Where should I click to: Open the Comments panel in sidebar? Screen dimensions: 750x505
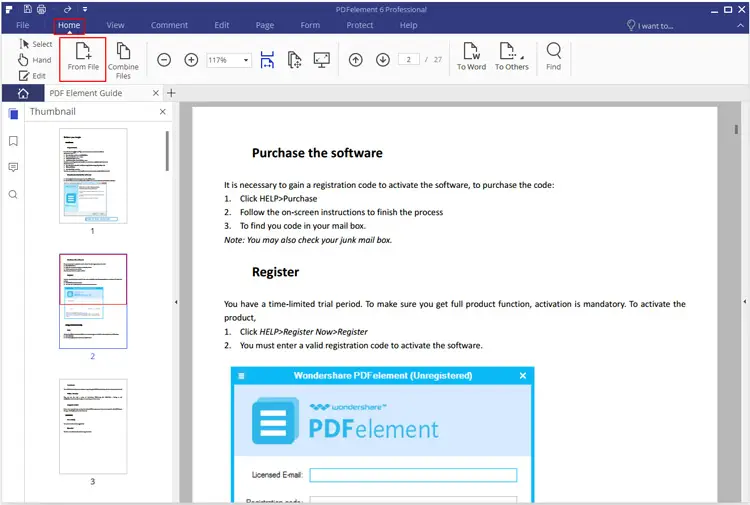coord(13,167)
